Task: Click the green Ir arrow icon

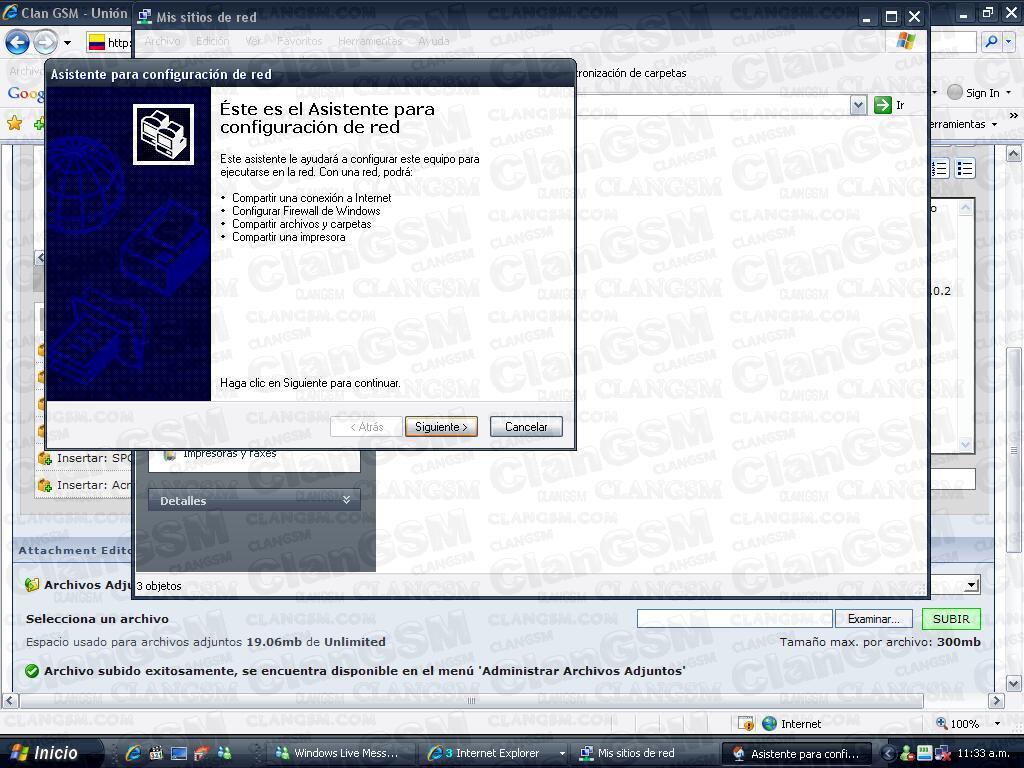Action: [883, 105]
